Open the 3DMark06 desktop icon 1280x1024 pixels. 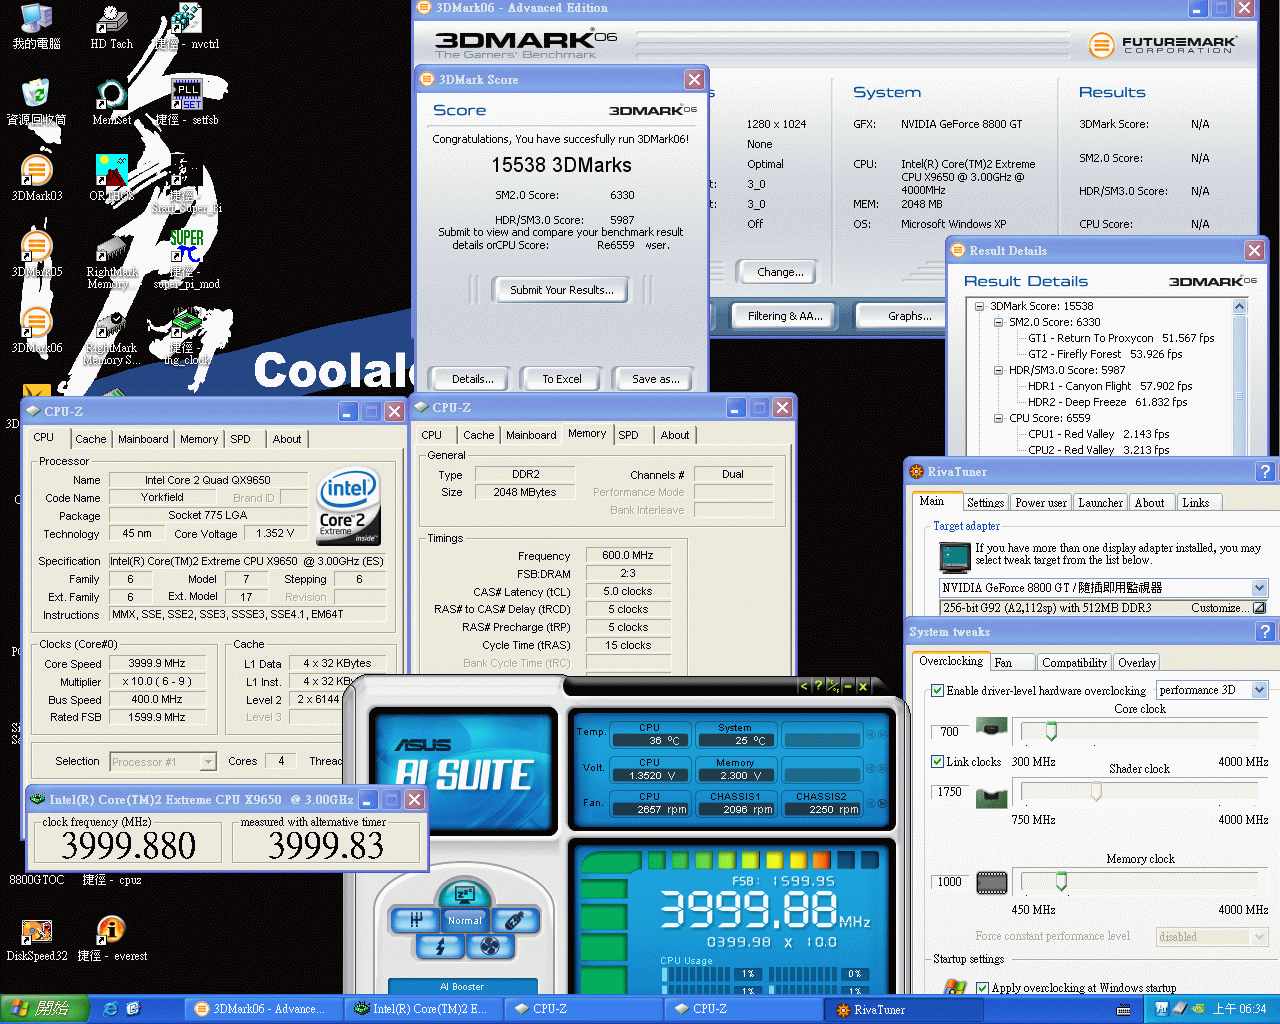37,329
